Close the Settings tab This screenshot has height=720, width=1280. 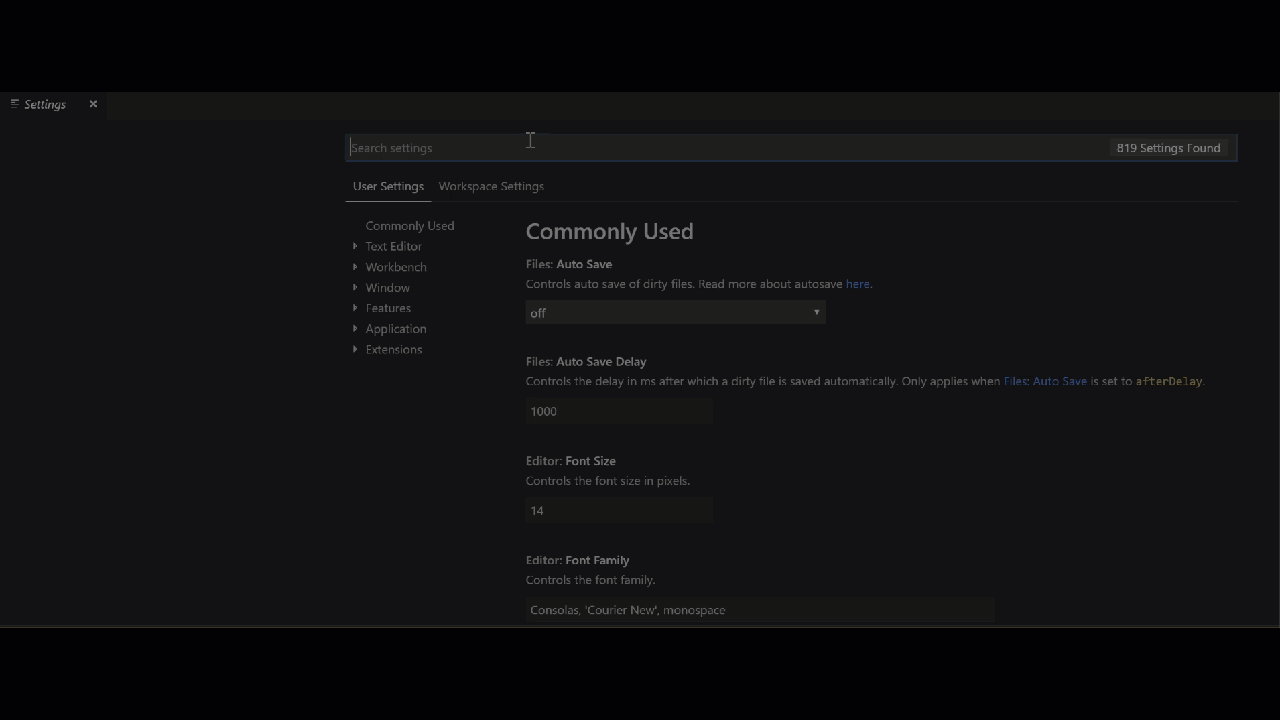(93, 104)
